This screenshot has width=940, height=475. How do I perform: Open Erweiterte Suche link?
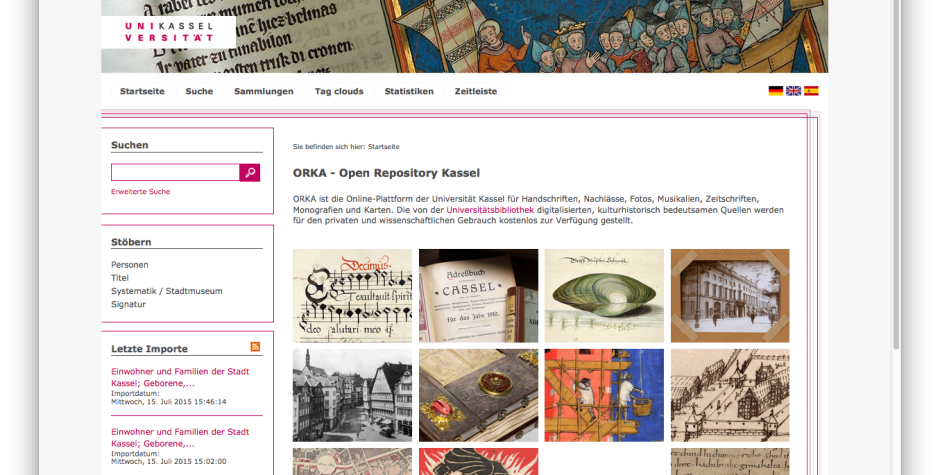click(x=140, y=191)
